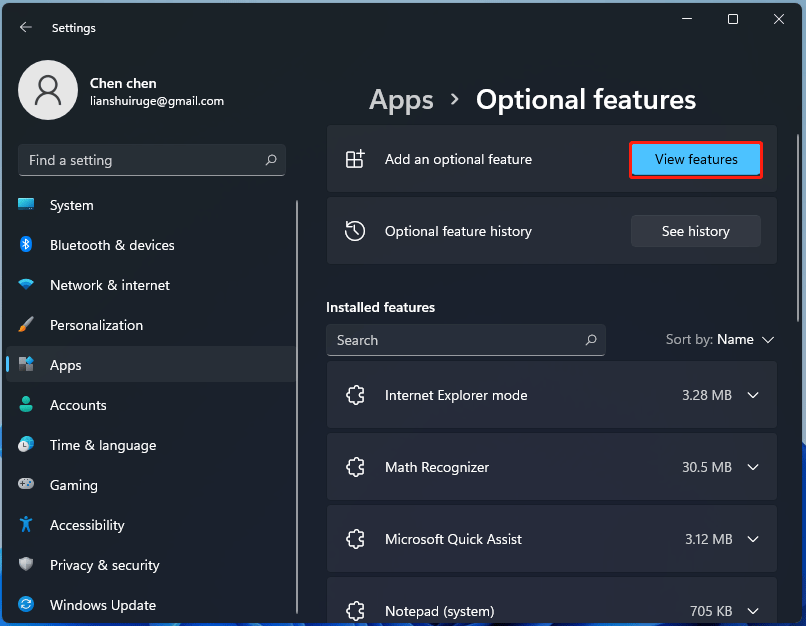The image size is (806, 626).
Task: Expand Notepad (system) details
Action: 753,611
